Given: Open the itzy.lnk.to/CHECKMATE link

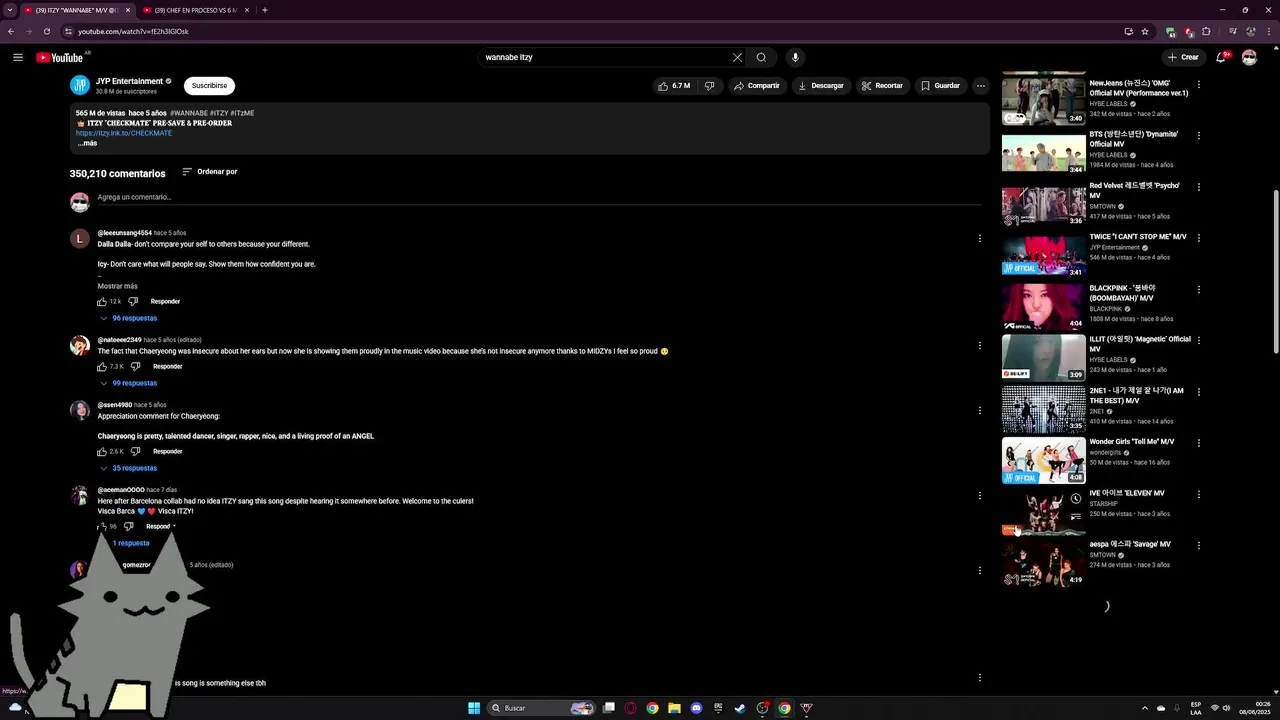Looking at the screenshot, I should click(124, 133).
